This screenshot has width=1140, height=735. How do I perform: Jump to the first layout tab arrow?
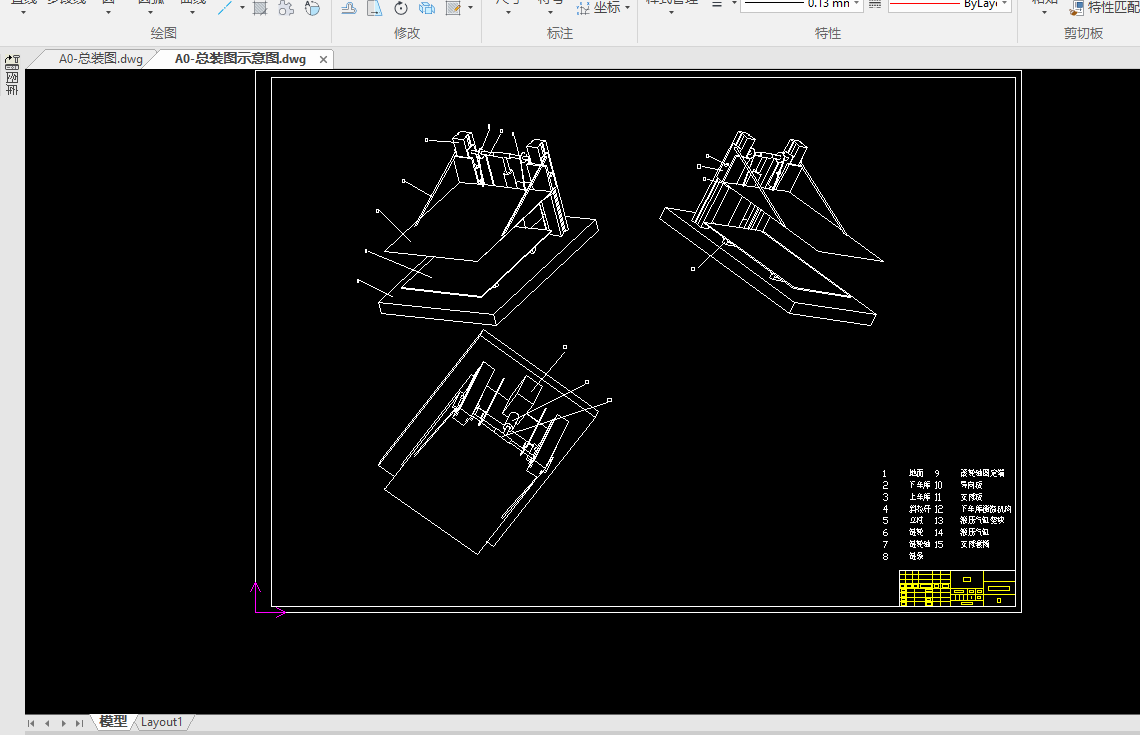pos(32,722)
